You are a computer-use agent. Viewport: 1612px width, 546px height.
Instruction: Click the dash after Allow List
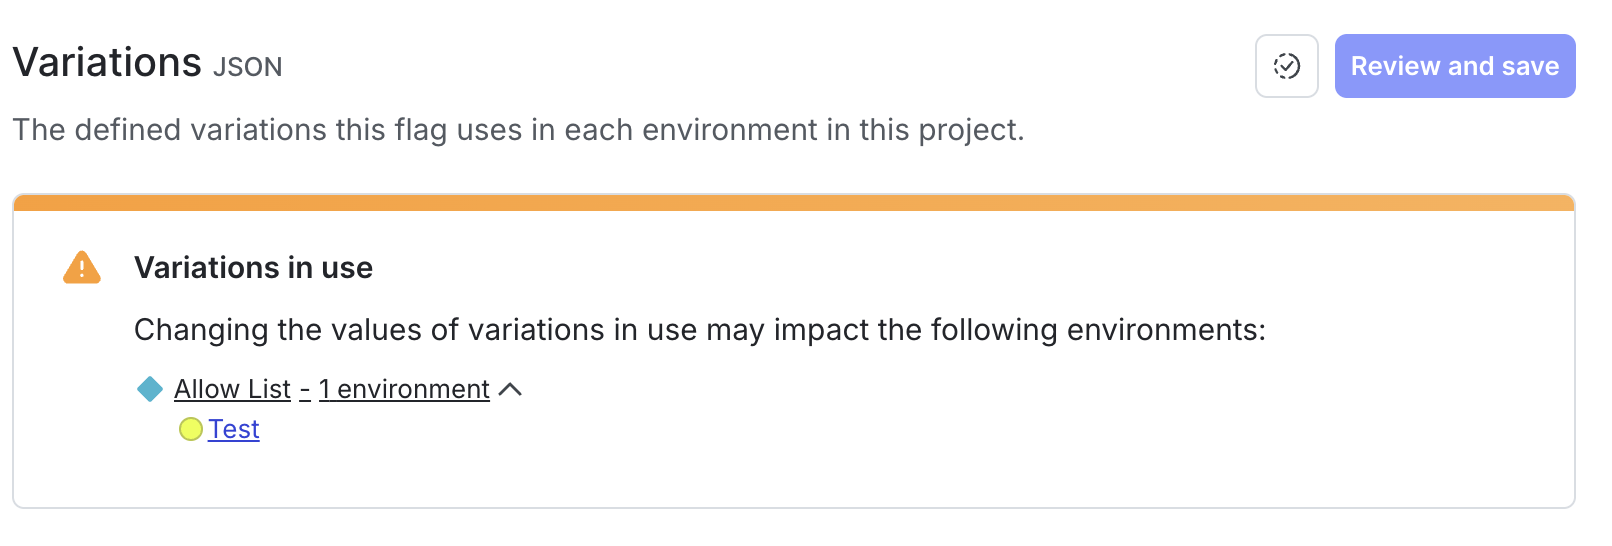point(305,390)
